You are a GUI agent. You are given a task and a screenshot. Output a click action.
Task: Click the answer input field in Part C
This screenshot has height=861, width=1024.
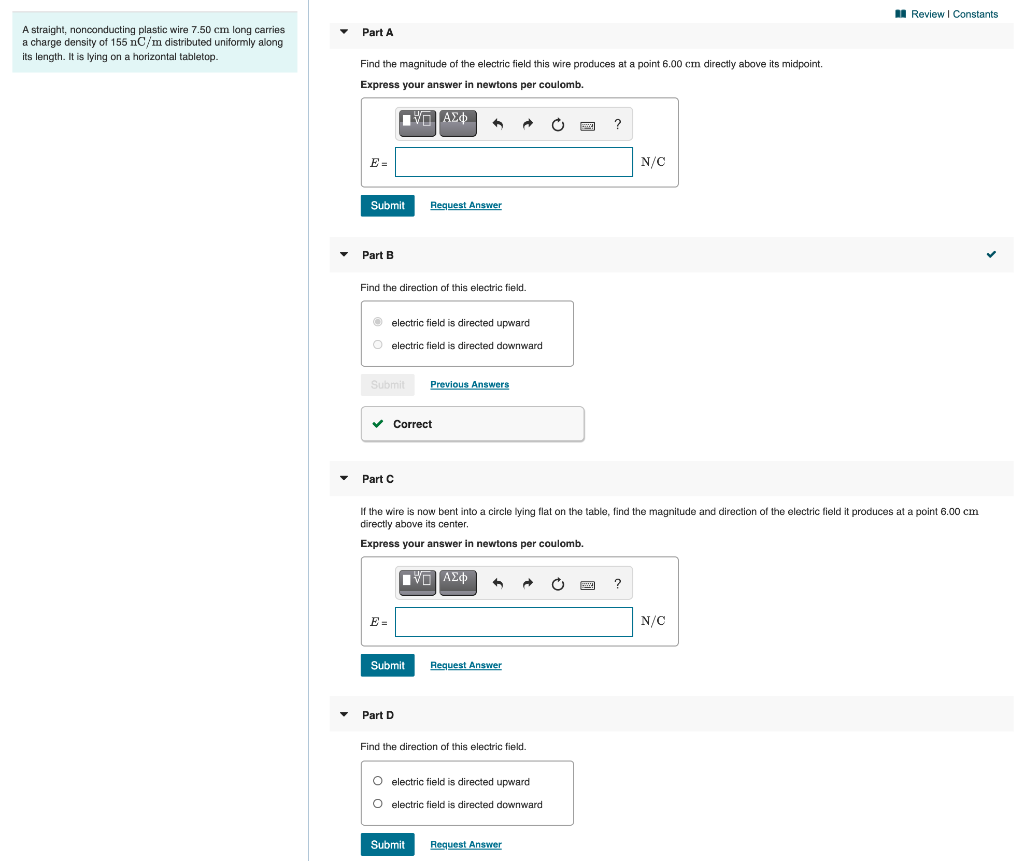point(513,621)
